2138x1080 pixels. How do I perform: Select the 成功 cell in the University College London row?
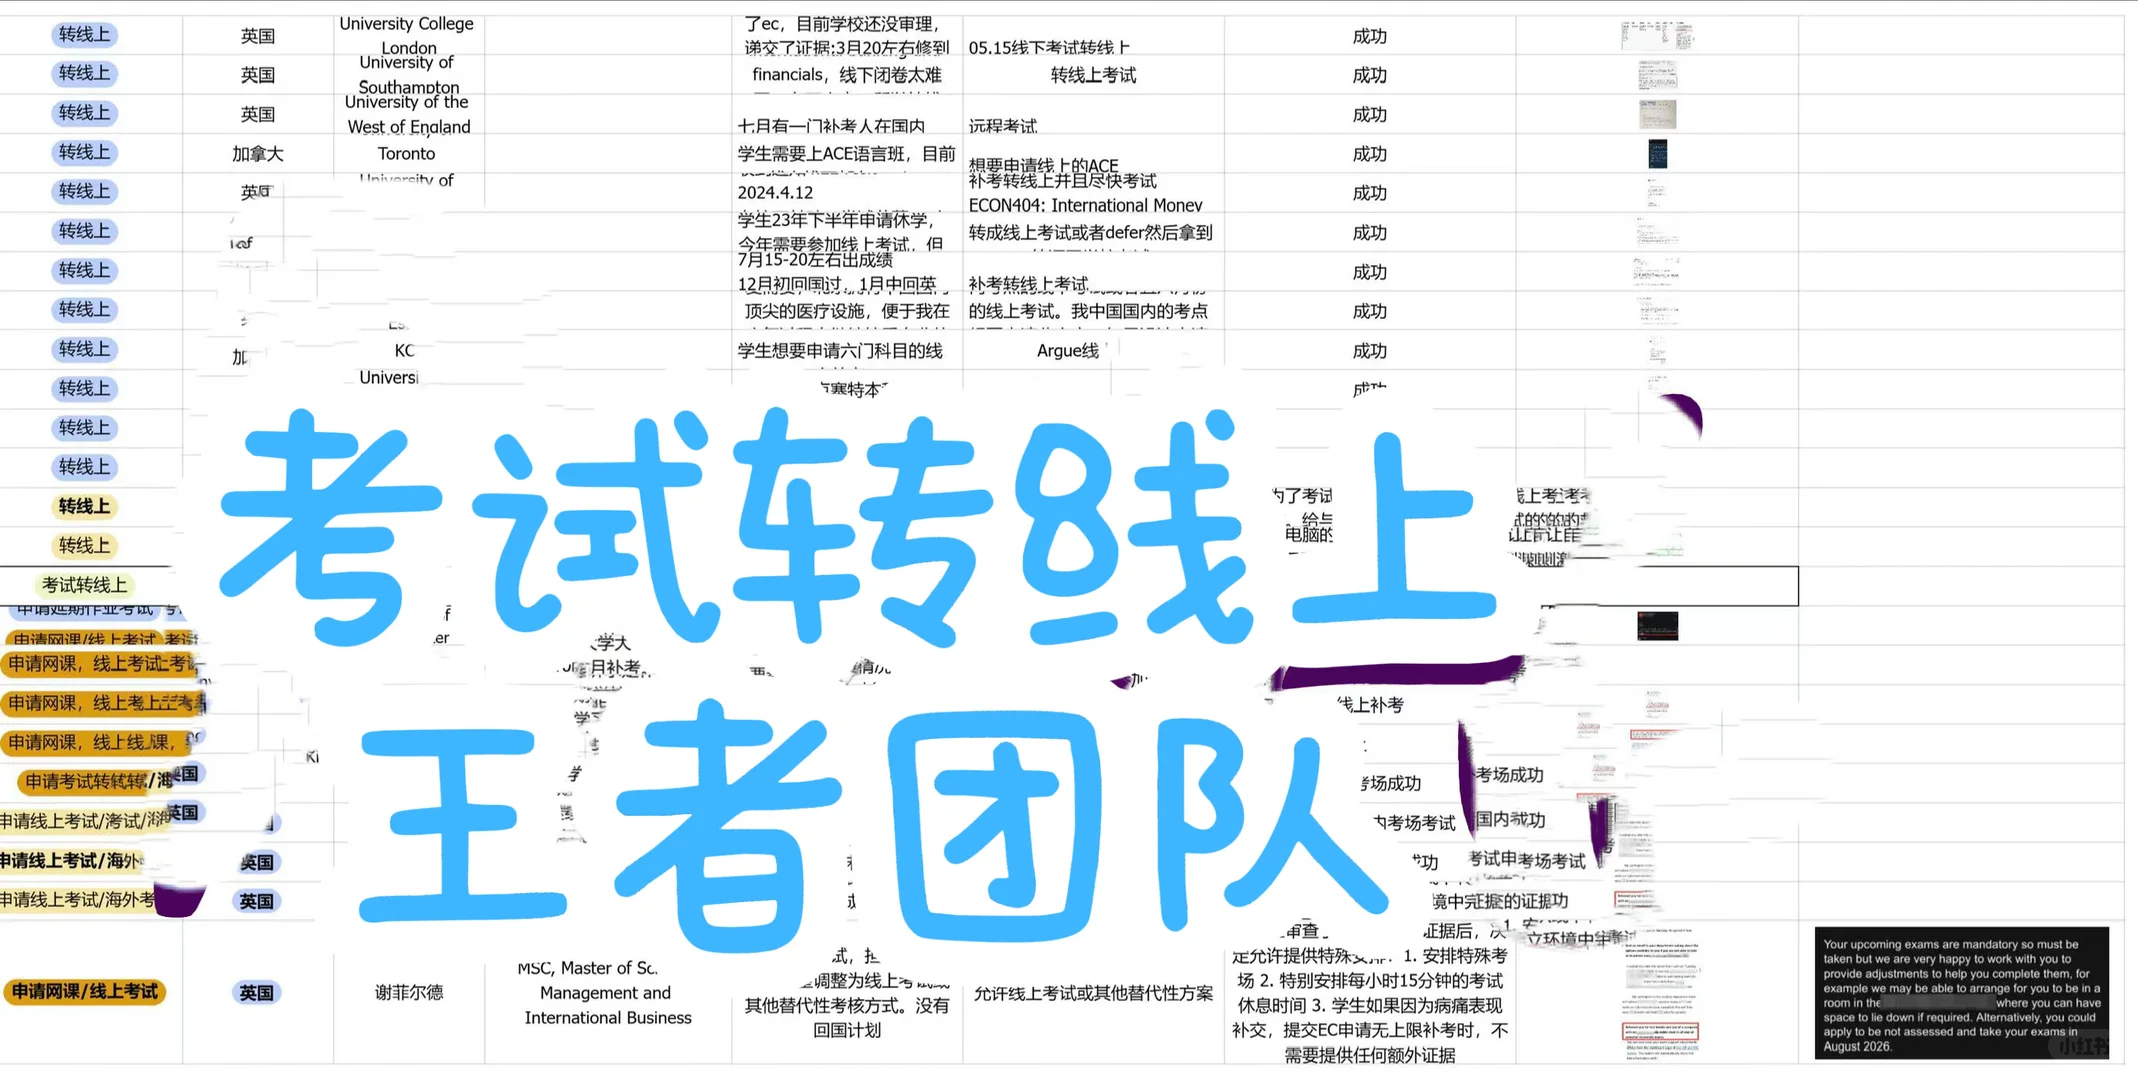pos(1369,36)
